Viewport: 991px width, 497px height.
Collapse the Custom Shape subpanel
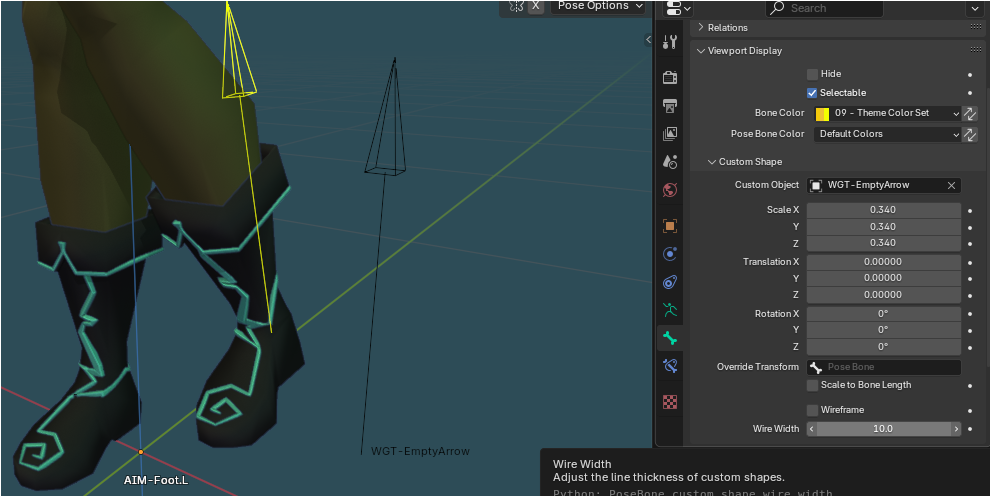click(x=712, y=162)
